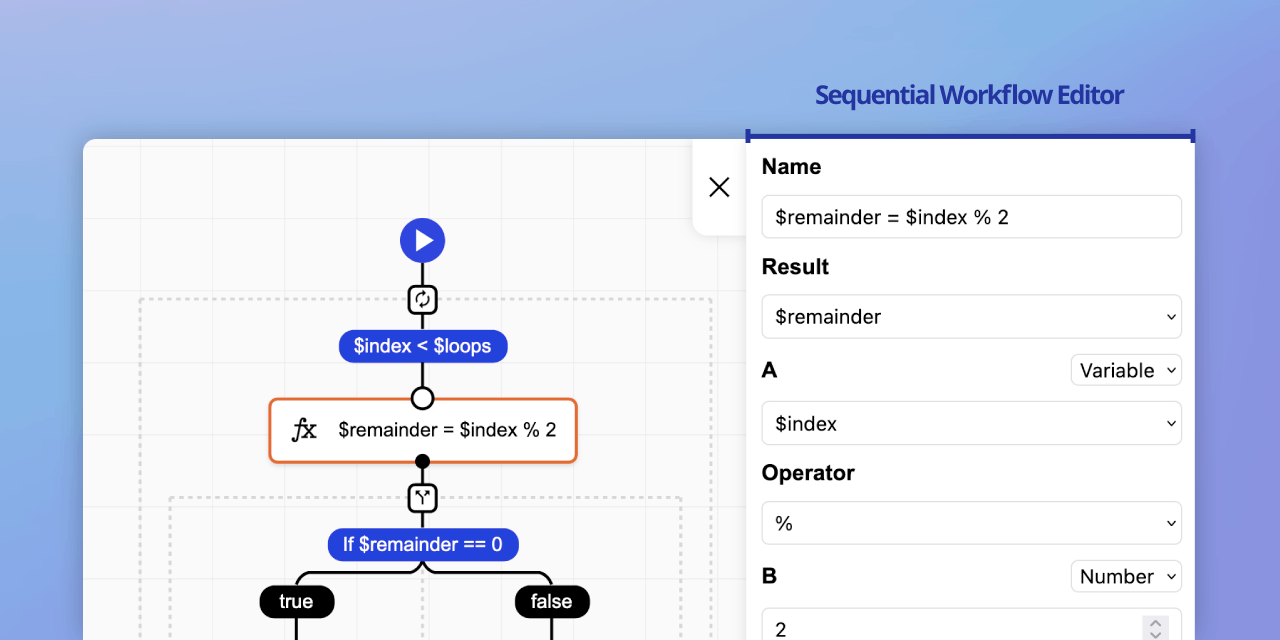Screen dimensions: 1280x640
Task: Select the true branch label
Action: tap(296, 601)
